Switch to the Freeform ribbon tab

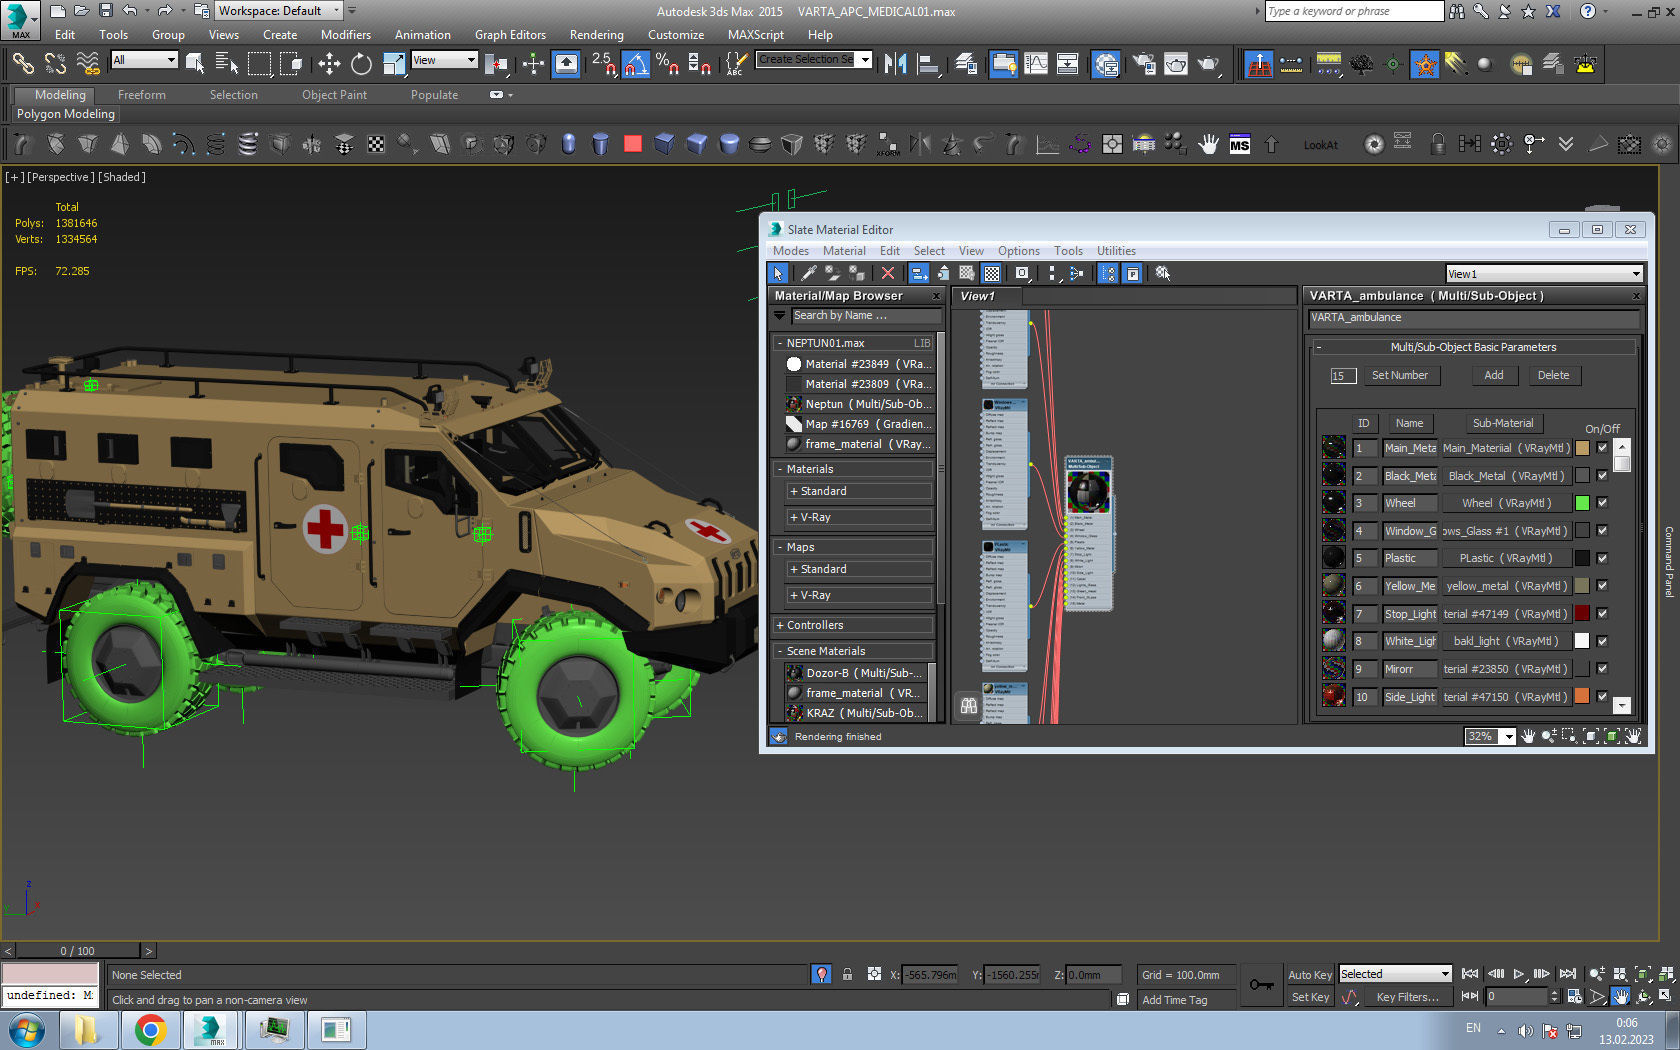point(142,95)
